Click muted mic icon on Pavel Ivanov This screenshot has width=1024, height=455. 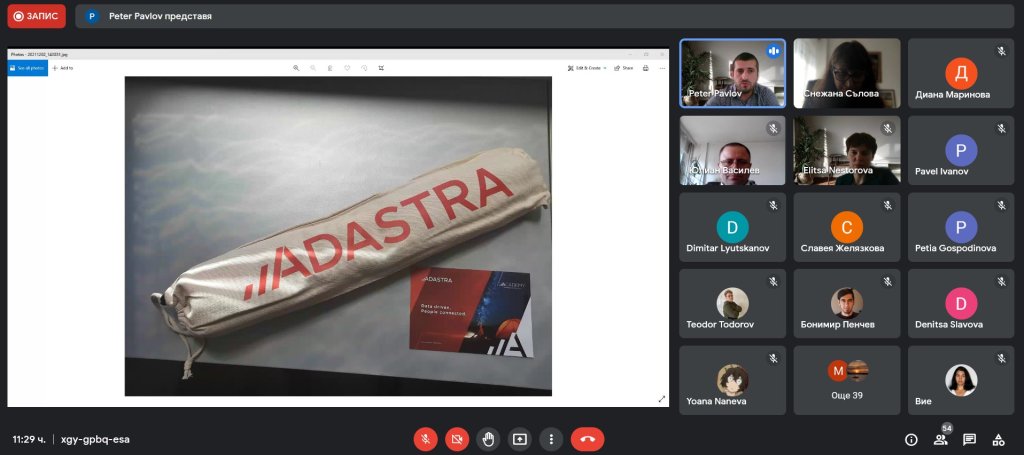pyautogui.click(x=1002, y=129)
